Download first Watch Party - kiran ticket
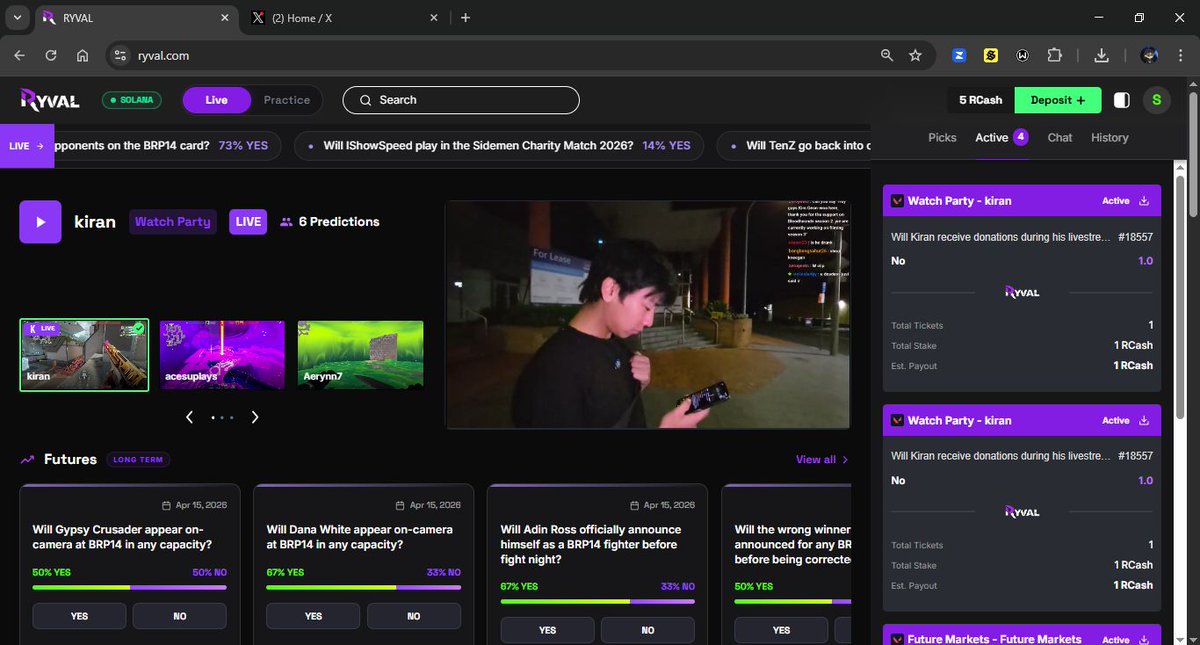The image size is (1200, 645). 1144,201
